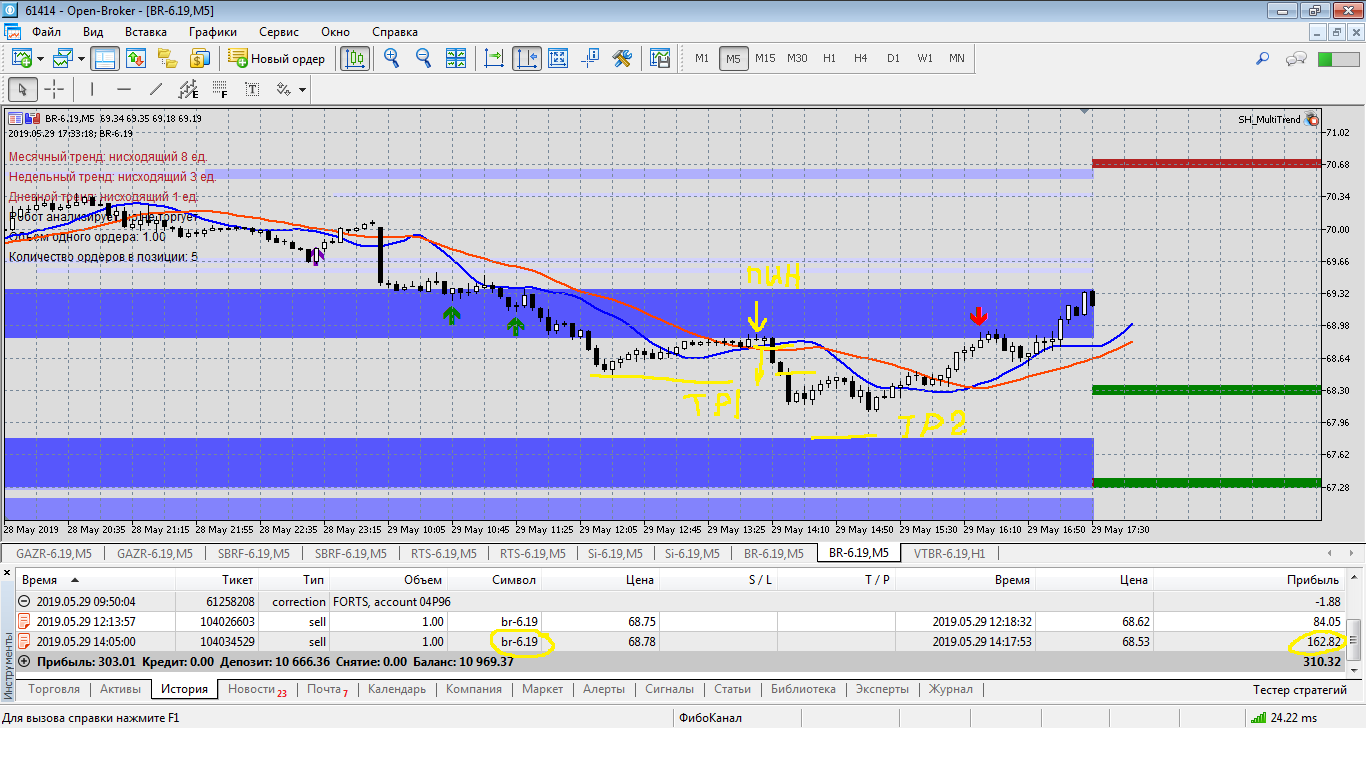Select the Fibonacci retracement tool
The image size is (1366, 768).
pyautogui.click(x=220, y=89)
